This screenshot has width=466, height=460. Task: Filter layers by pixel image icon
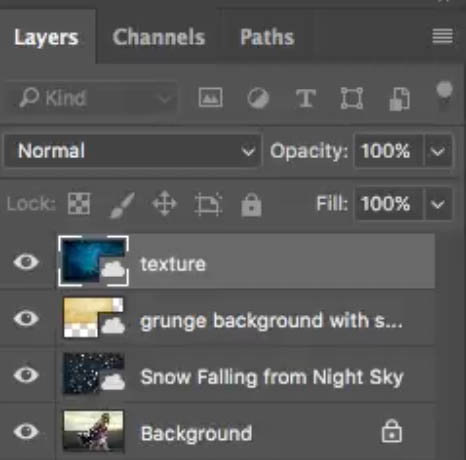[210, 97]
